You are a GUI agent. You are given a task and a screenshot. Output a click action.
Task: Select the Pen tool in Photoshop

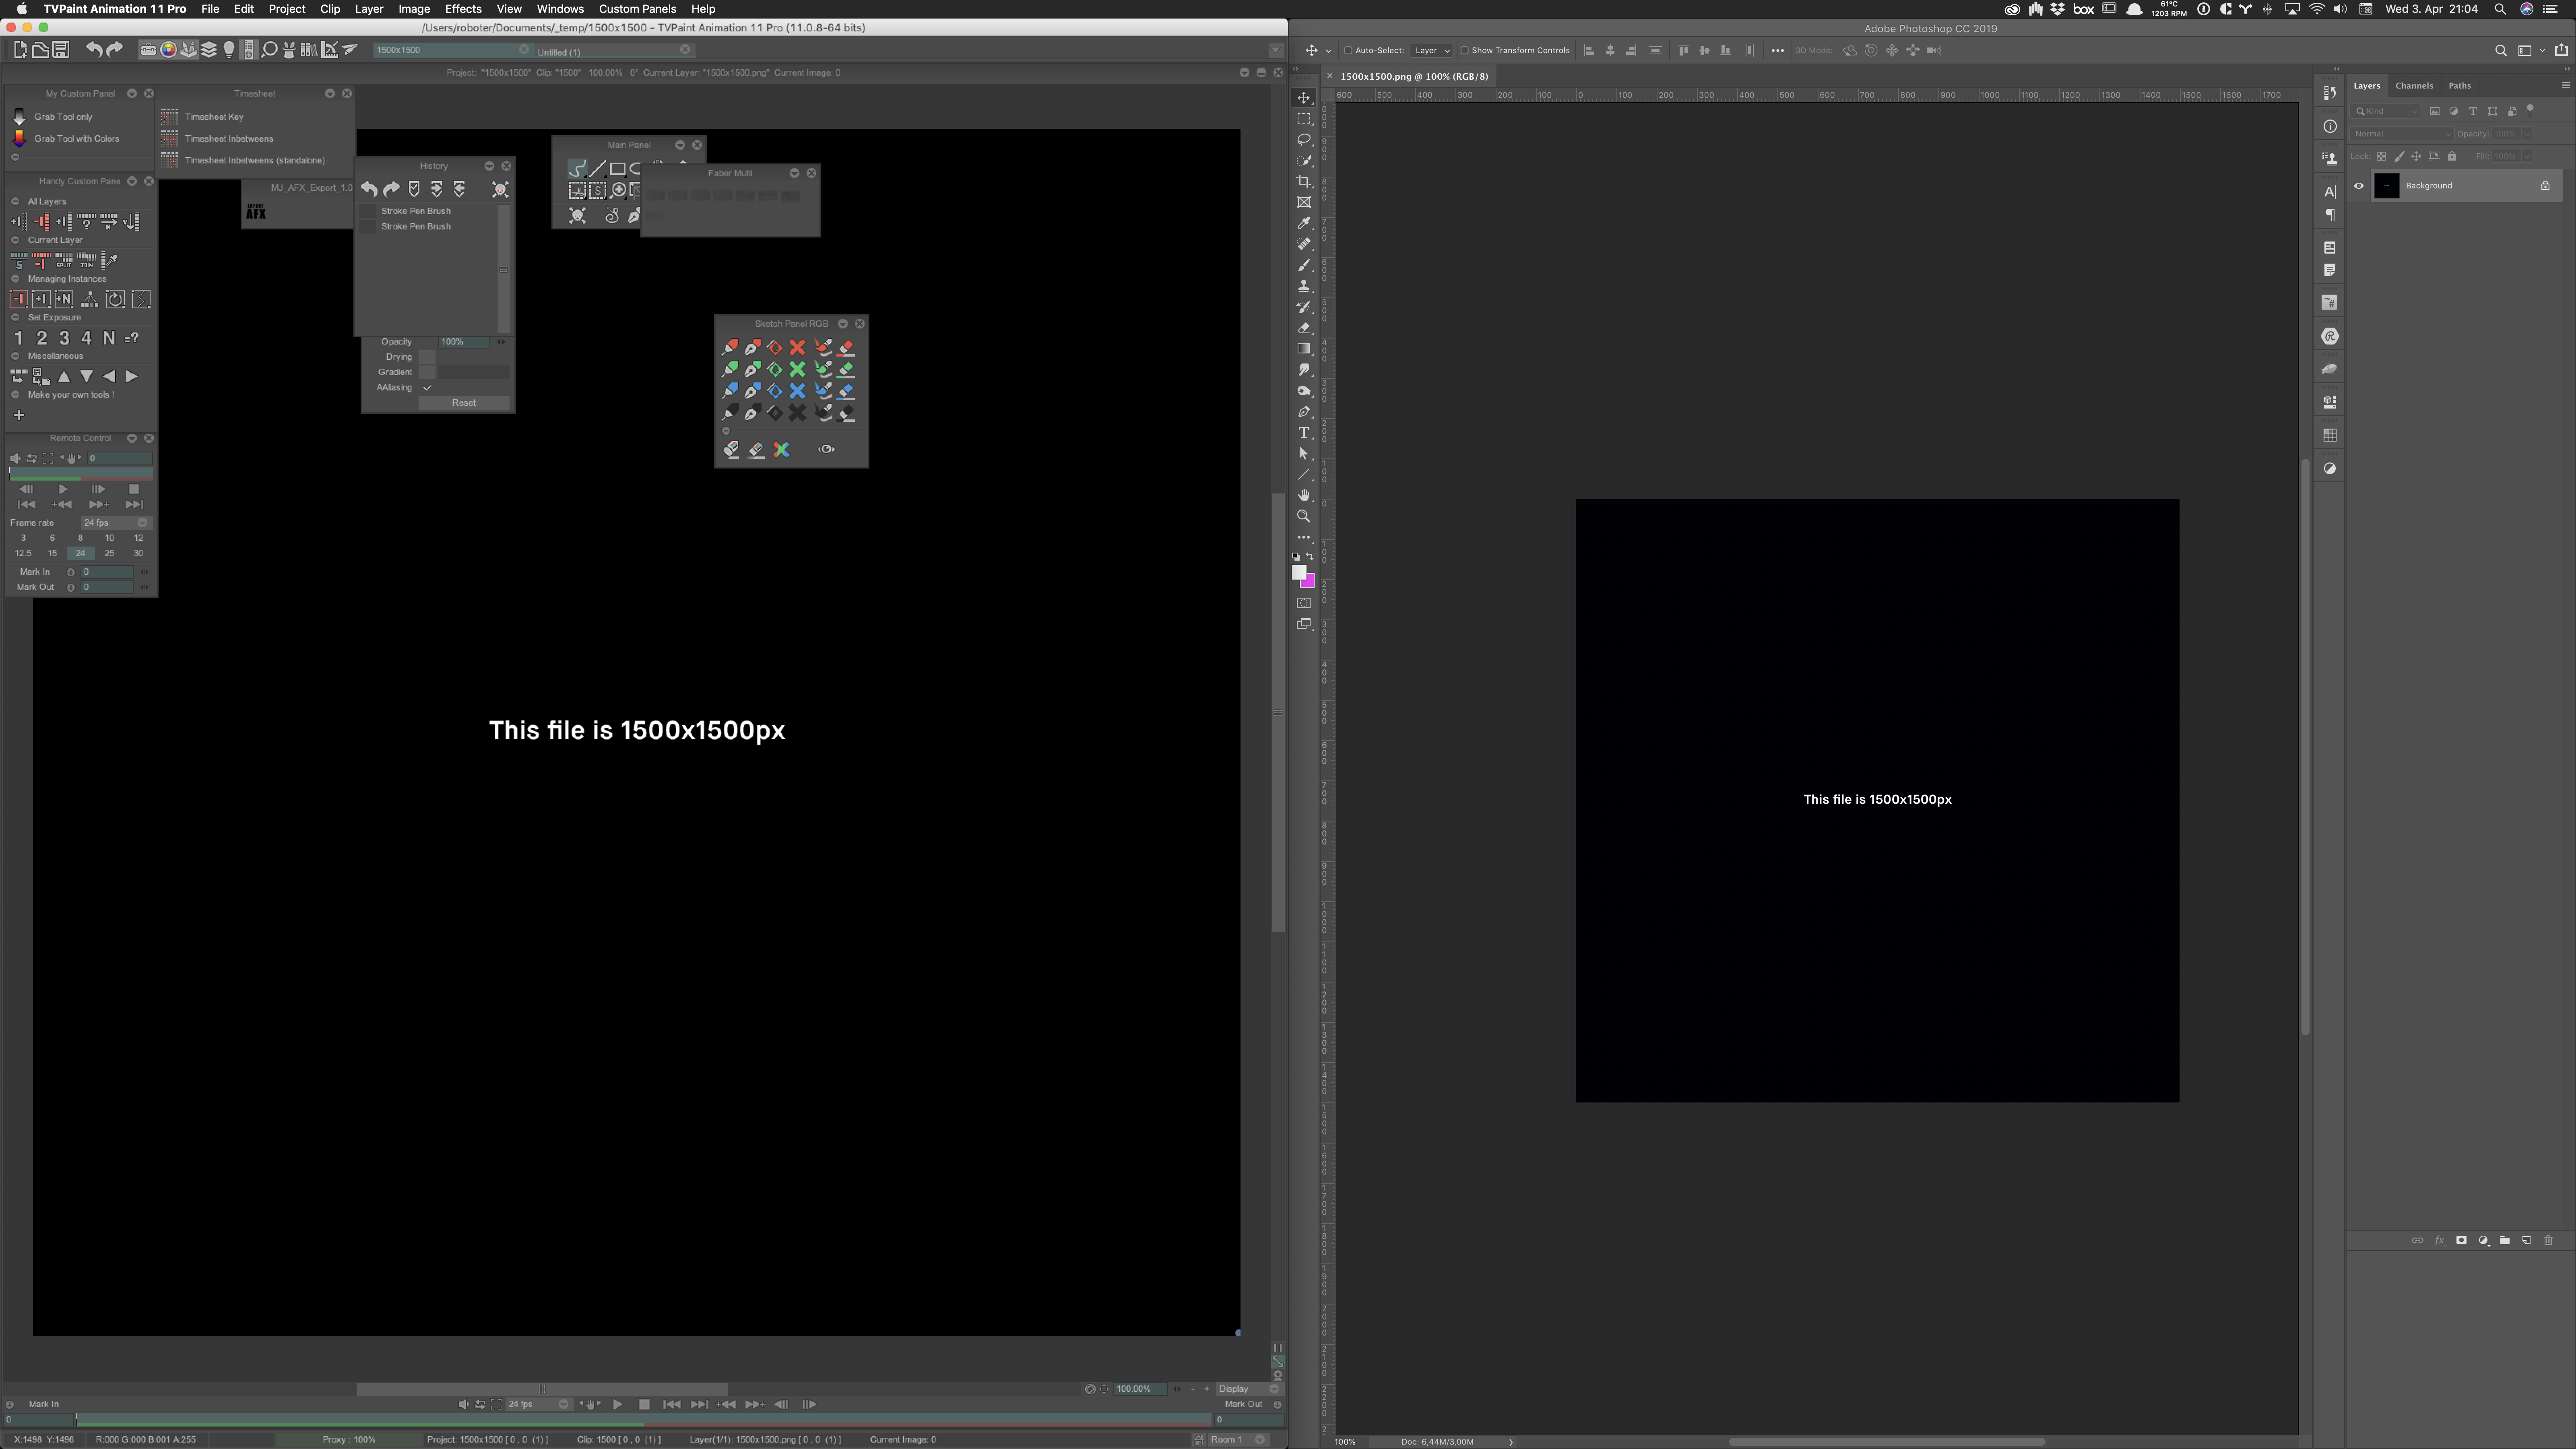click(x=1304, y=412)
